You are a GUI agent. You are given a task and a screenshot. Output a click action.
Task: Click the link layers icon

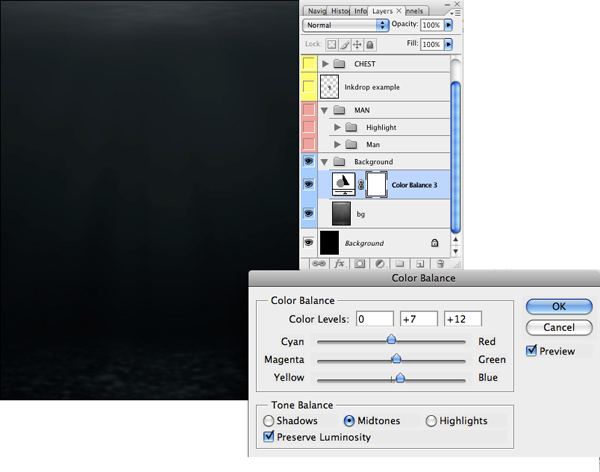[x=318, y=264]
